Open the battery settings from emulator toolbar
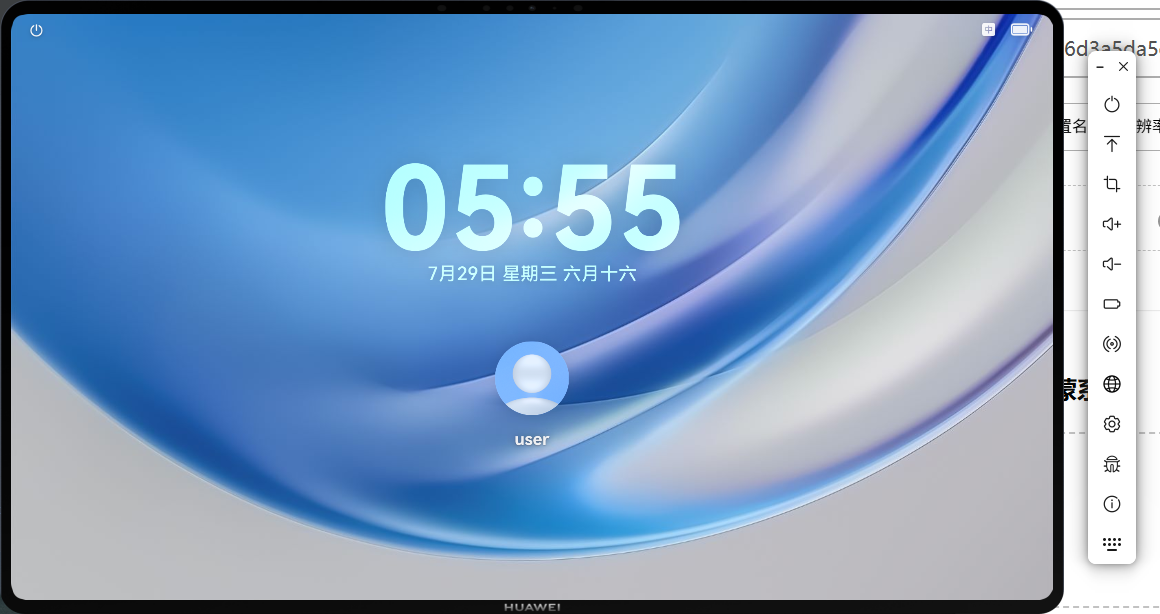 (x=1112, y=304)
